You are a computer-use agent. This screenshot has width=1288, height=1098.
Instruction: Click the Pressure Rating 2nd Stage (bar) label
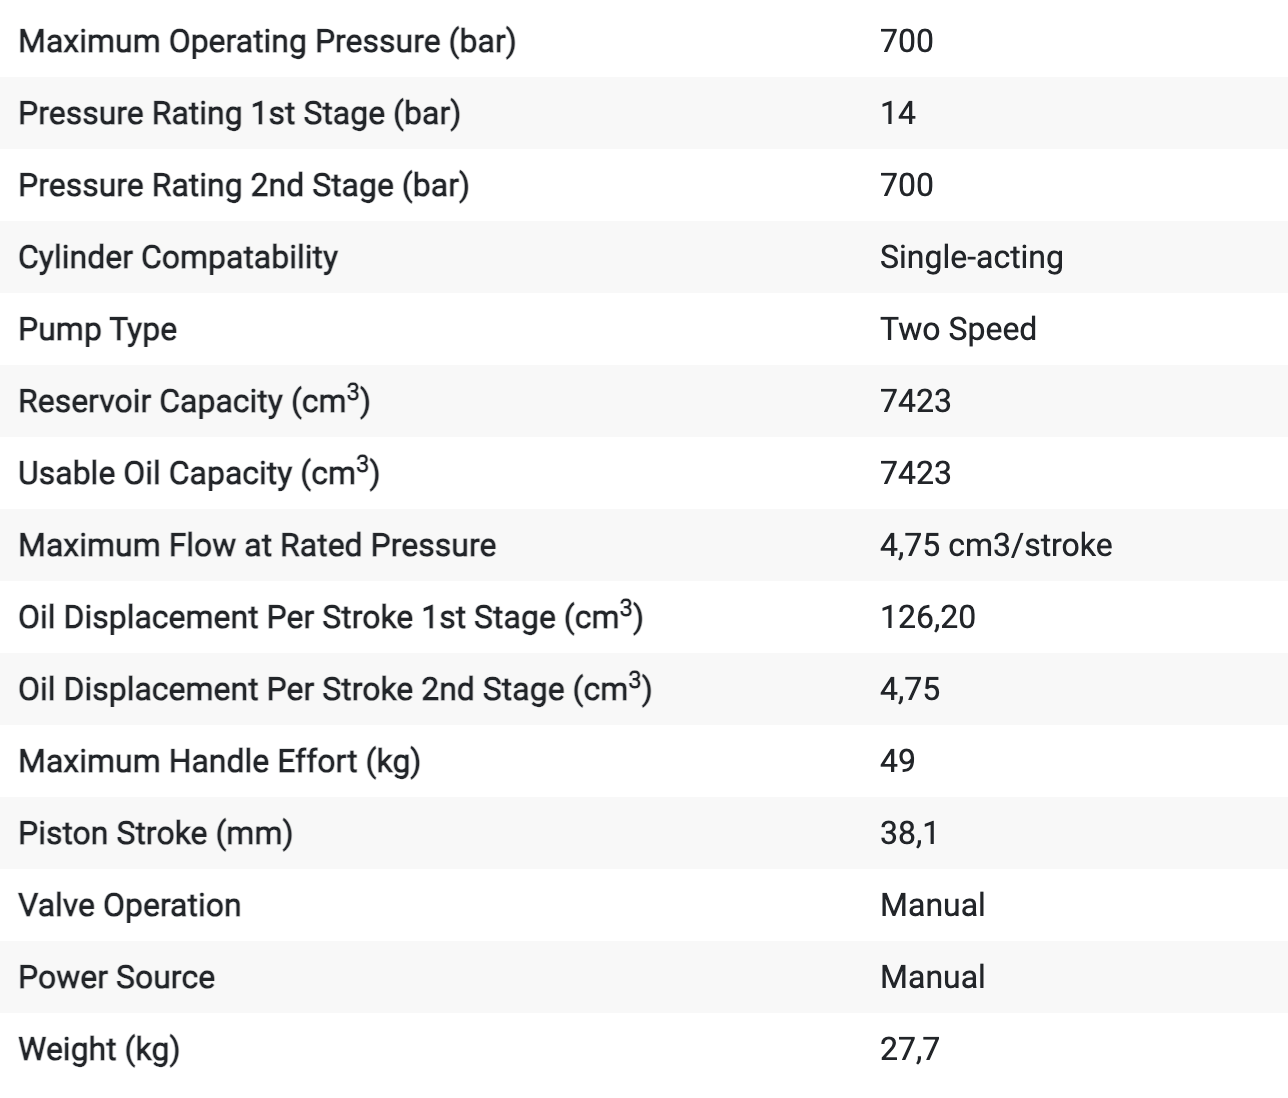[244, 186]
